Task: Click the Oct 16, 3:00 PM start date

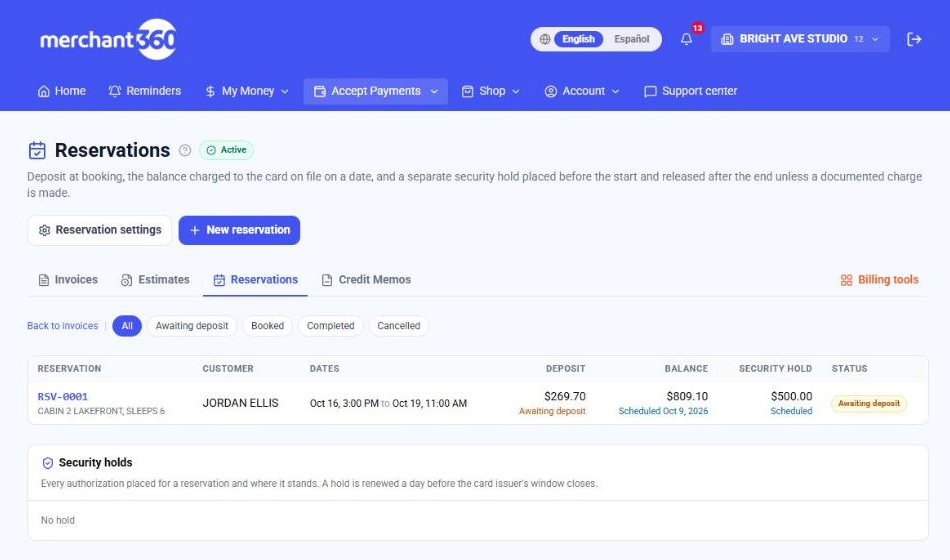Action: pyautogui.click(x=344, y=404)
